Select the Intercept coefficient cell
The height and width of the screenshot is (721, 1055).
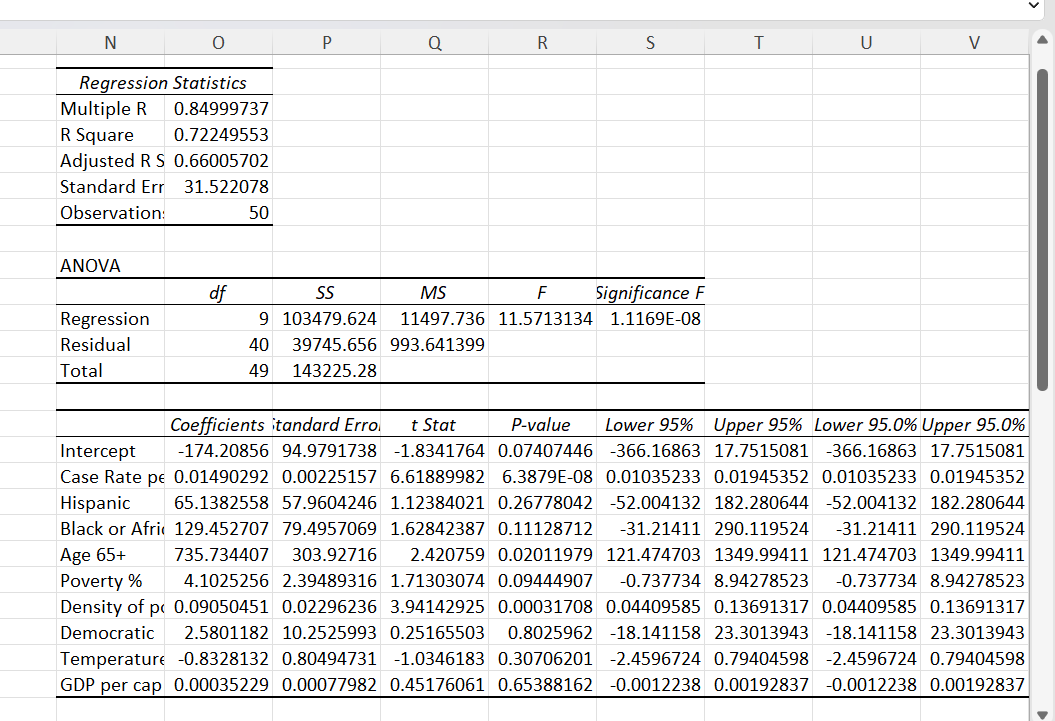(218, 450)
